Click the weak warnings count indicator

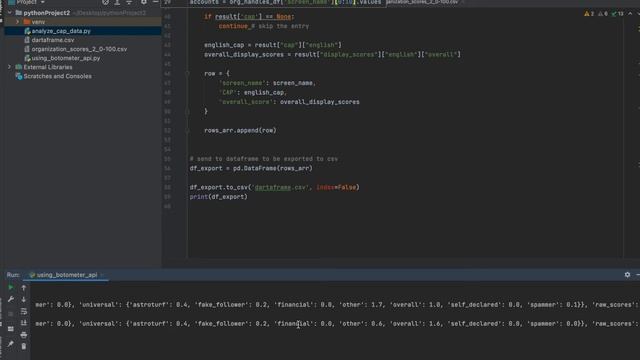[603, 14]
